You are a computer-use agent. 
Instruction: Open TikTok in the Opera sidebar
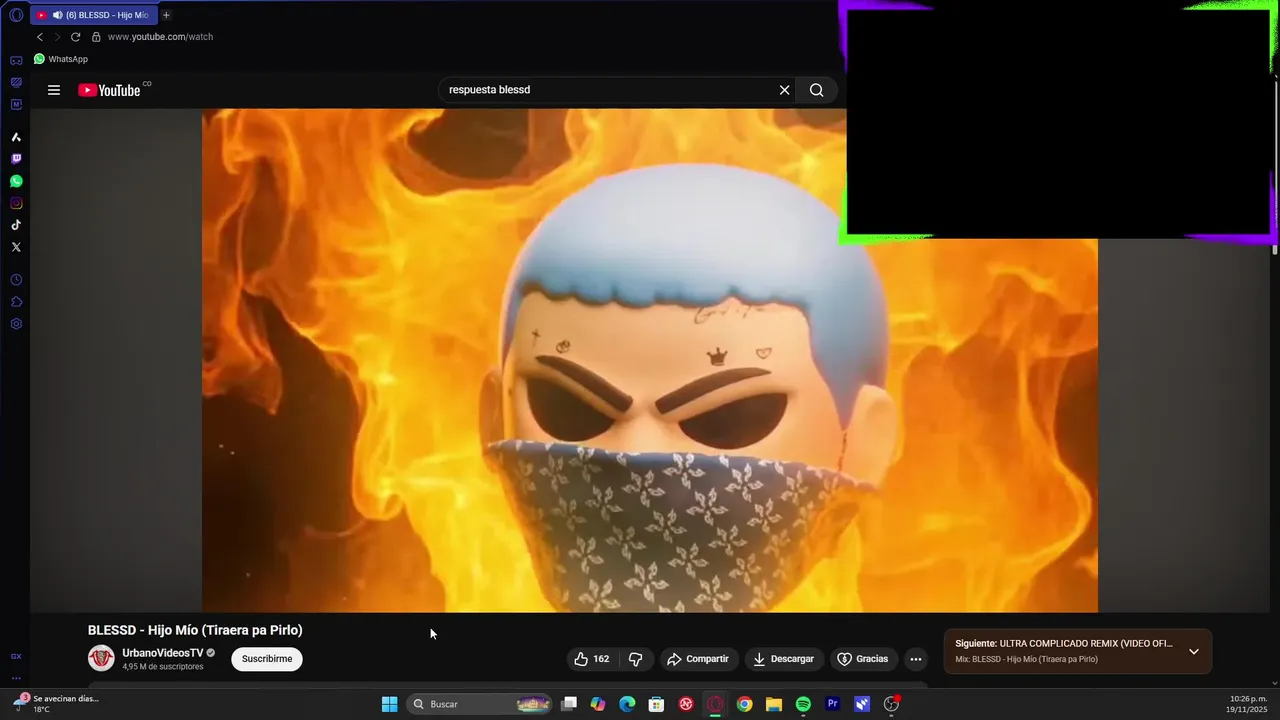point(16,225)
